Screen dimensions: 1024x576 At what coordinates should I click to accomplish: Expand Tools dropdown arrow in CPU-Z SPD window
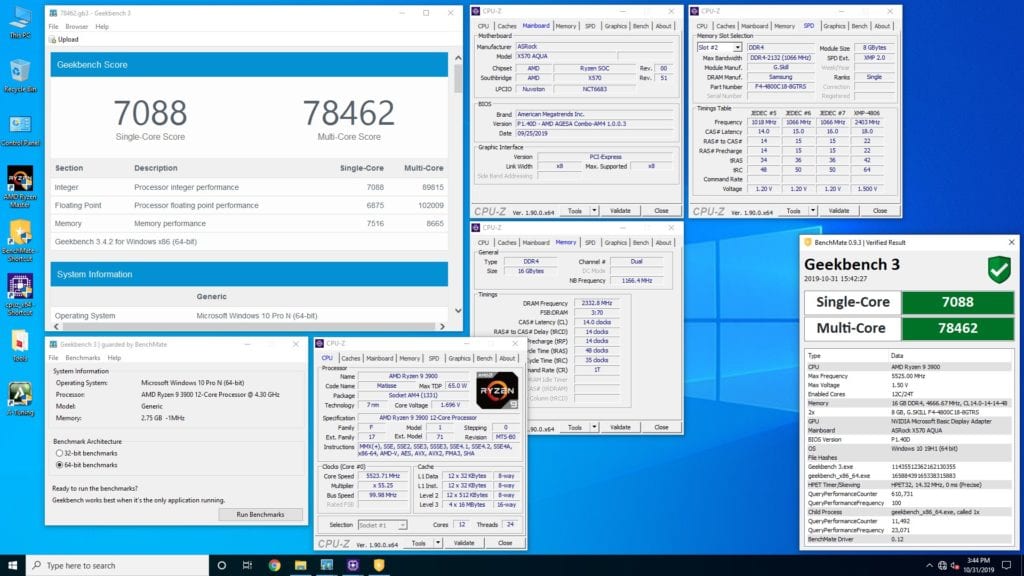[813, 211]
